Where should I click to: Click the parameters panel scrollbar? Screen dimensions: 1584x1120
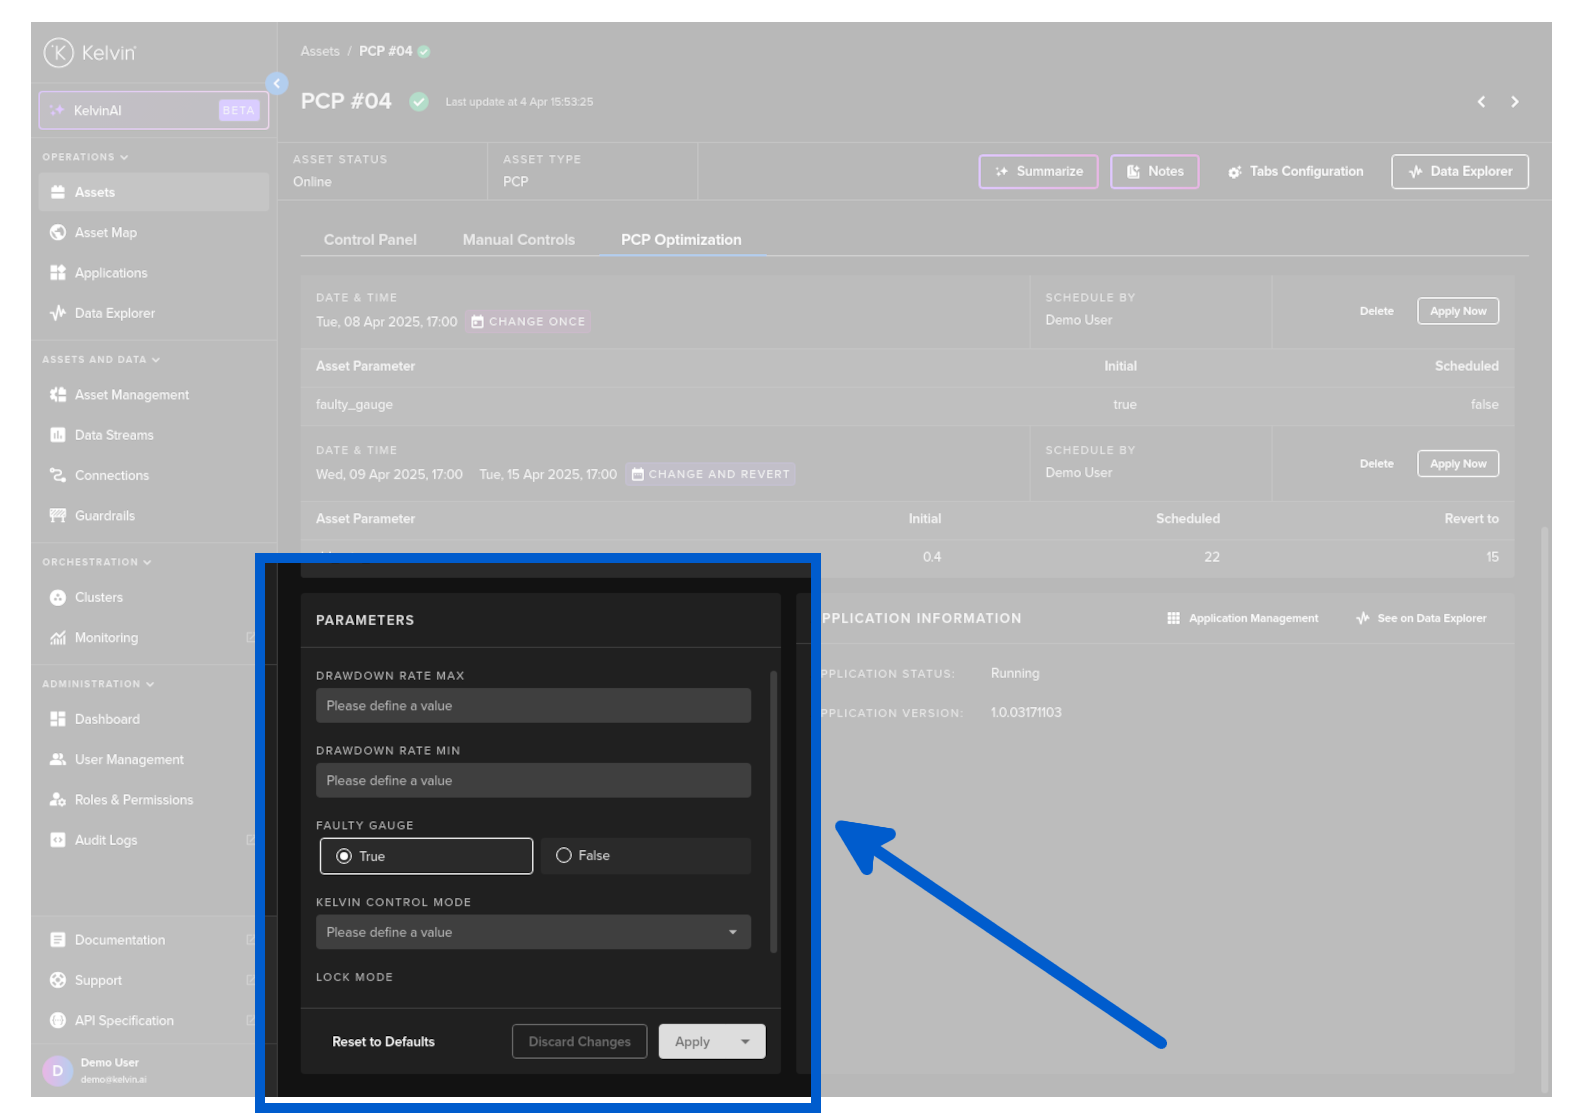click(x=773, y=810)
